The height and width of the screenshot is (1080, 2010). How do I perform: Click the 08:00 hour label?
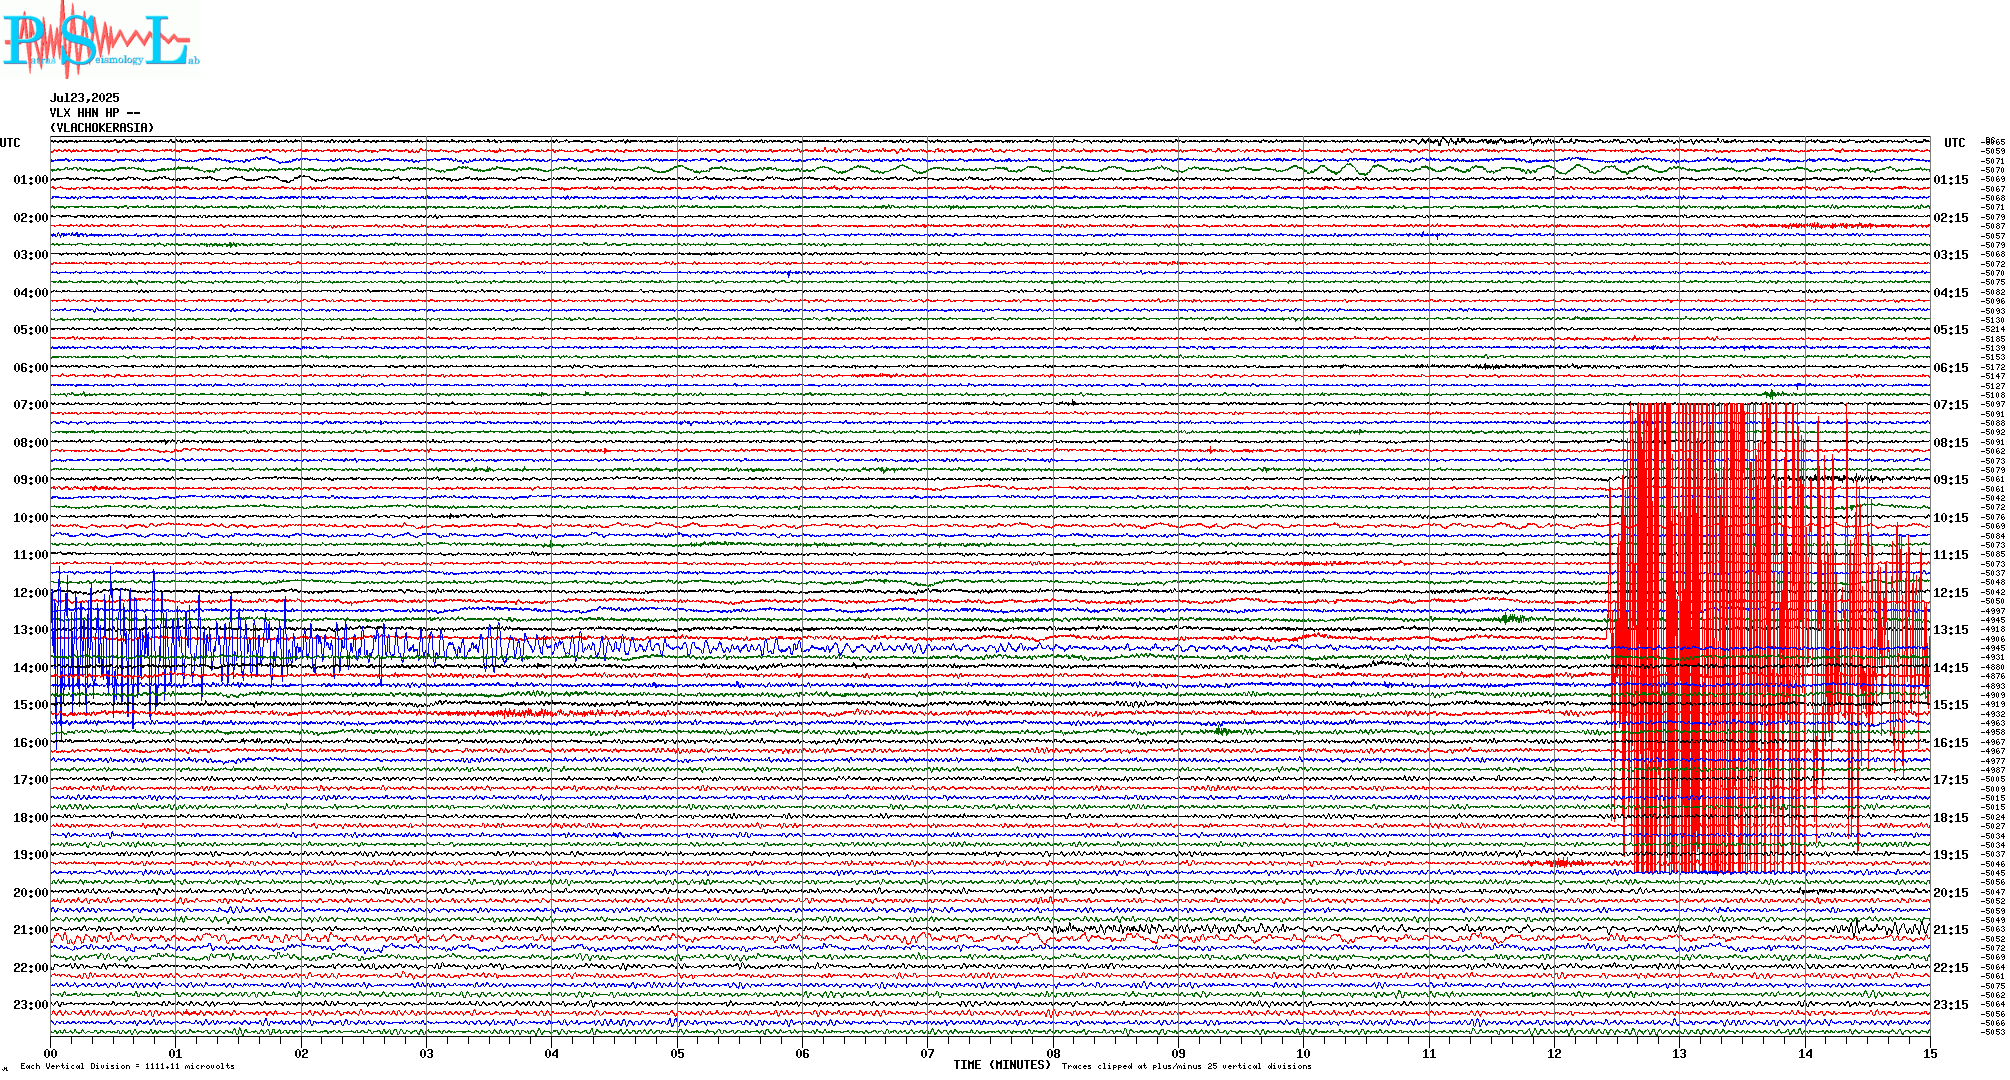coord(31,443)
